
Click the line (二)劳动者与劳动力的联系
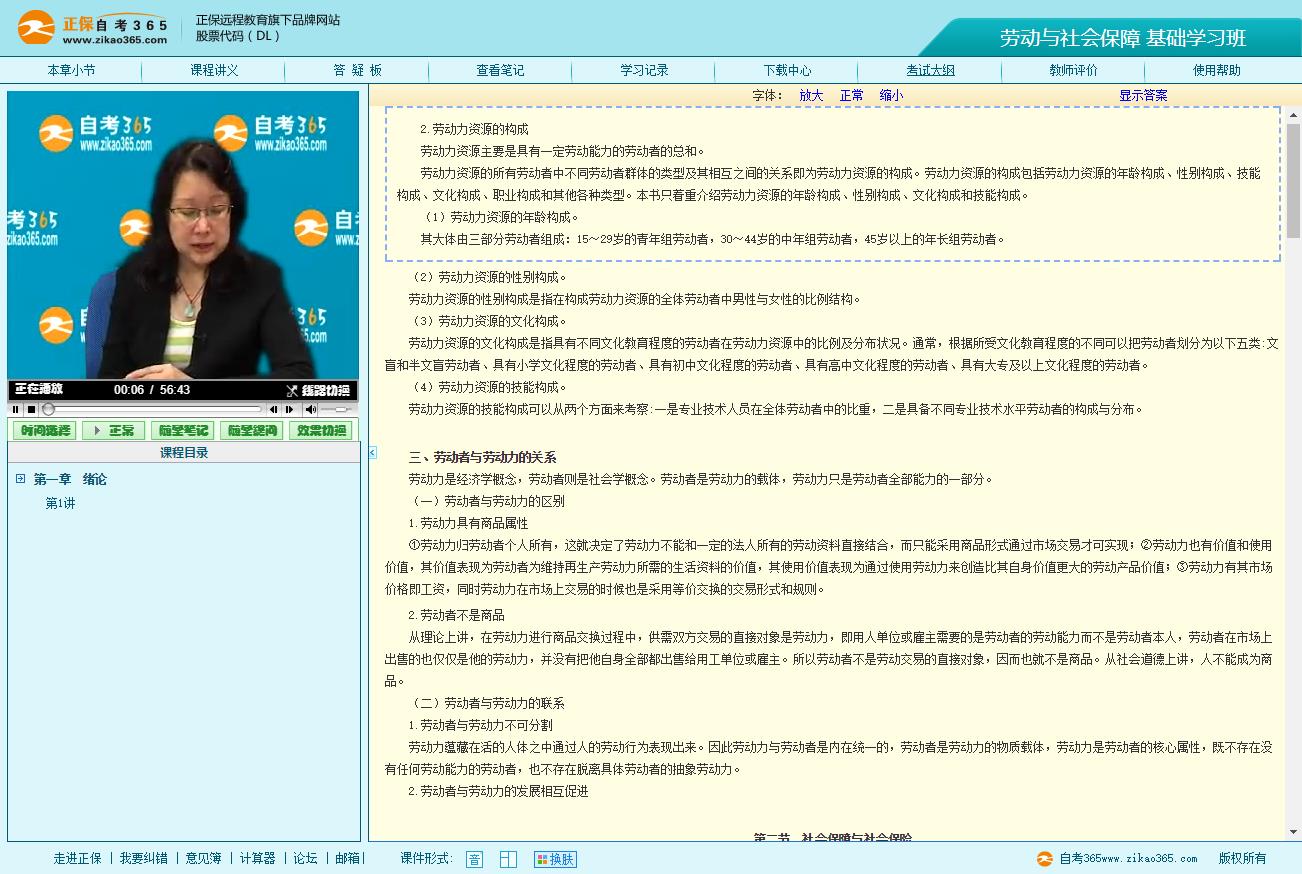489,703
